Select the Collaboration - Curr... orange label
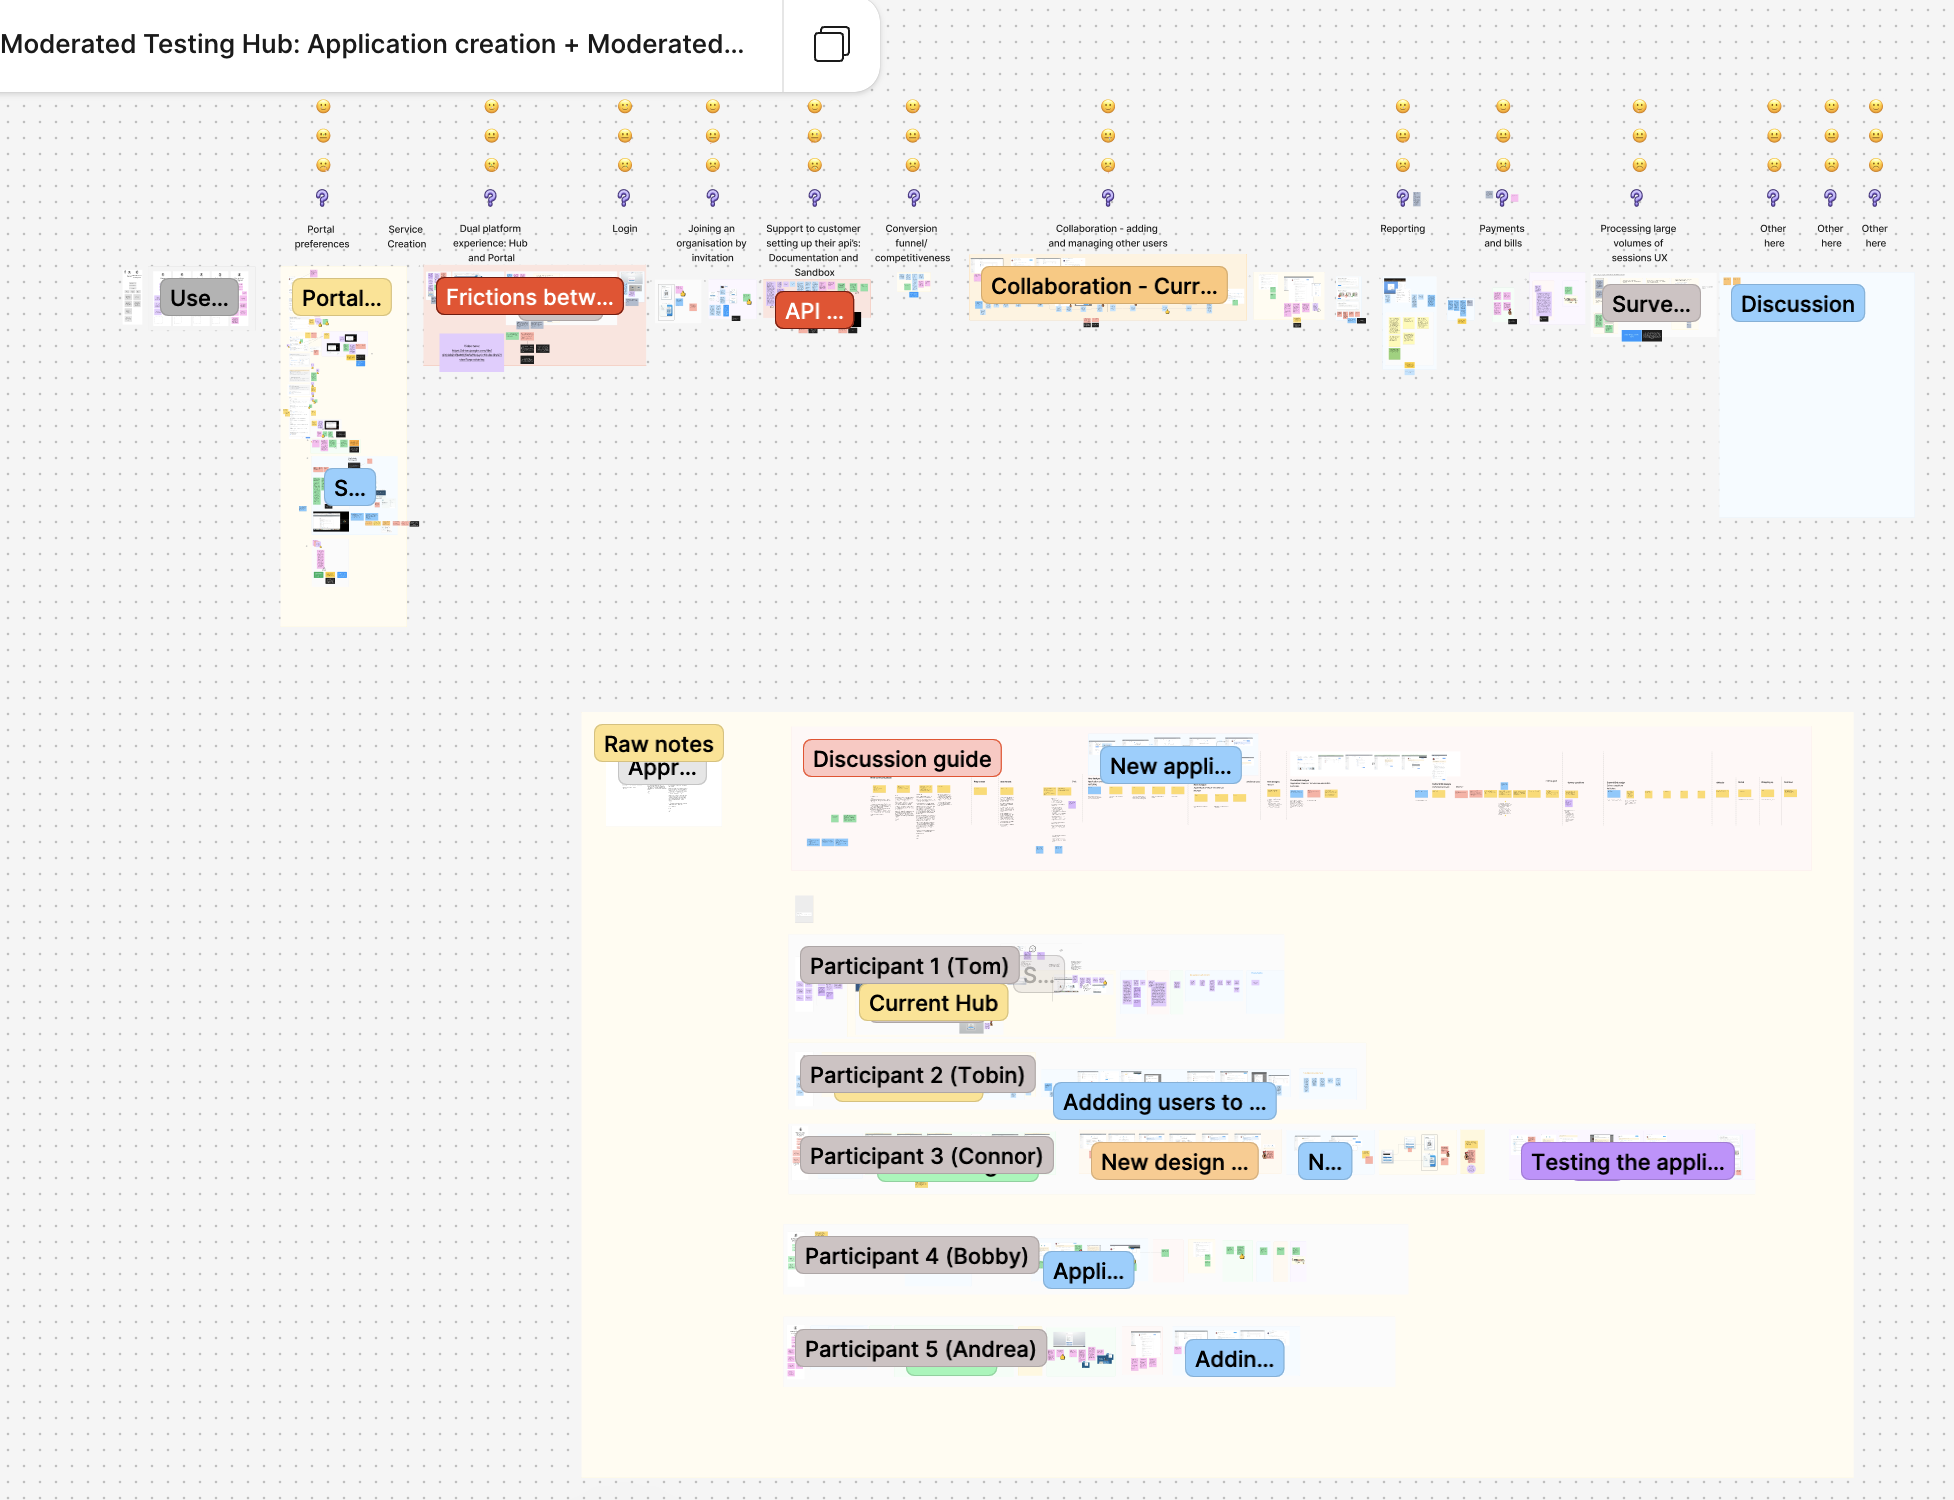This screenshot has height=1500, width=1954. (1103, 286)
